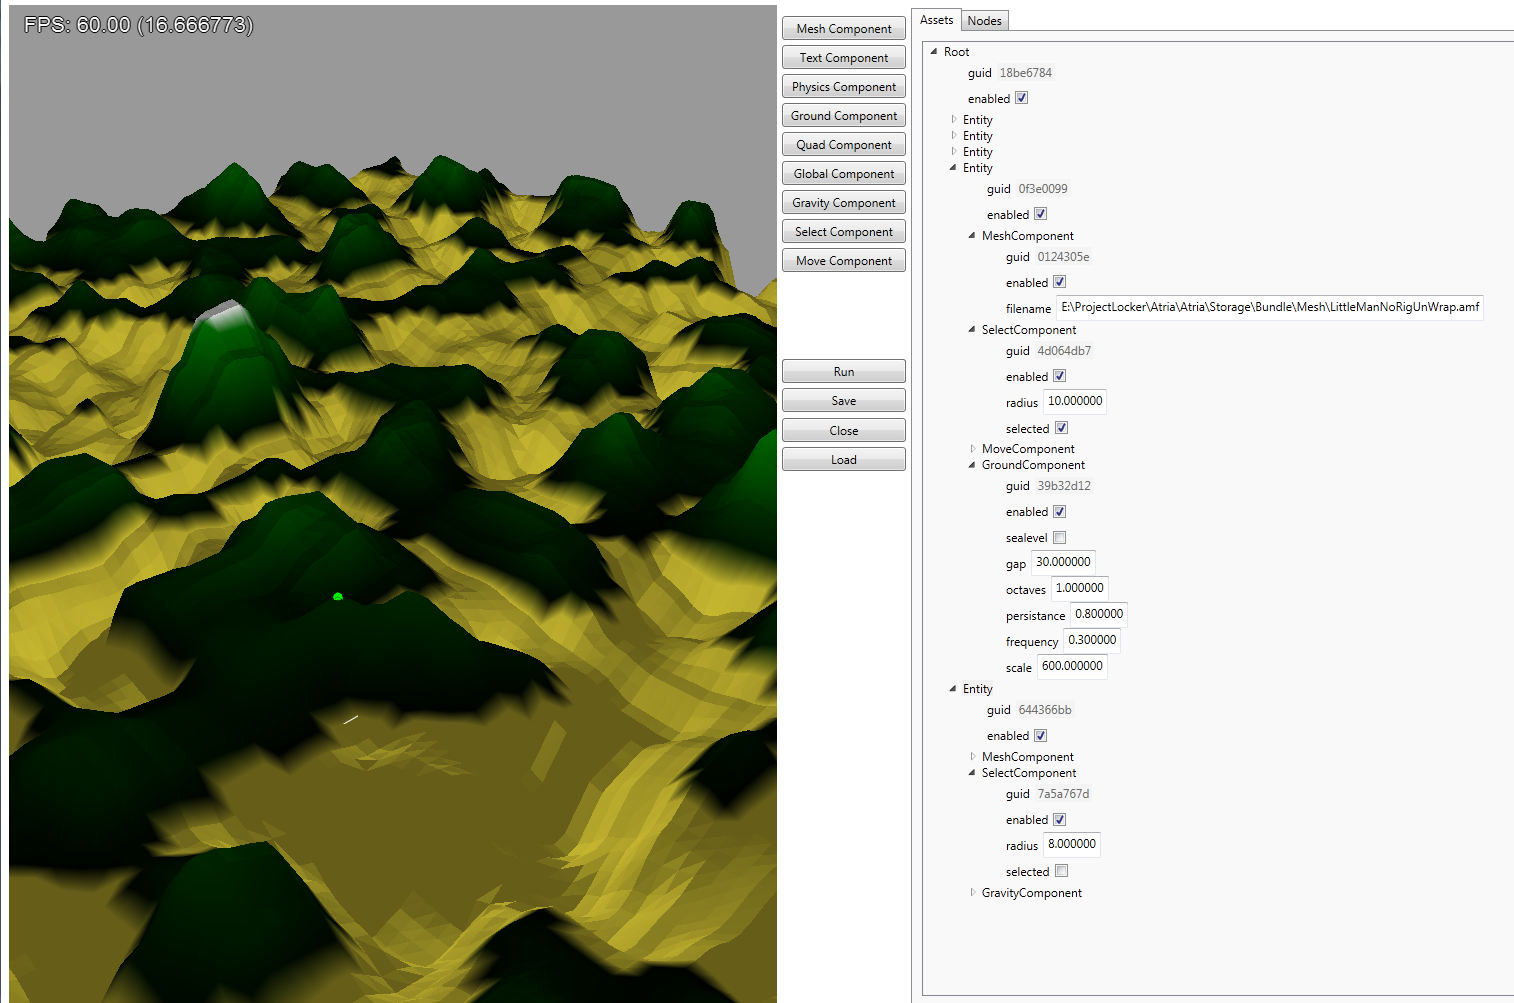Switch to the Nodes tab
The height and width of the screenshot is (1003, 1514).
pos(984,21)
